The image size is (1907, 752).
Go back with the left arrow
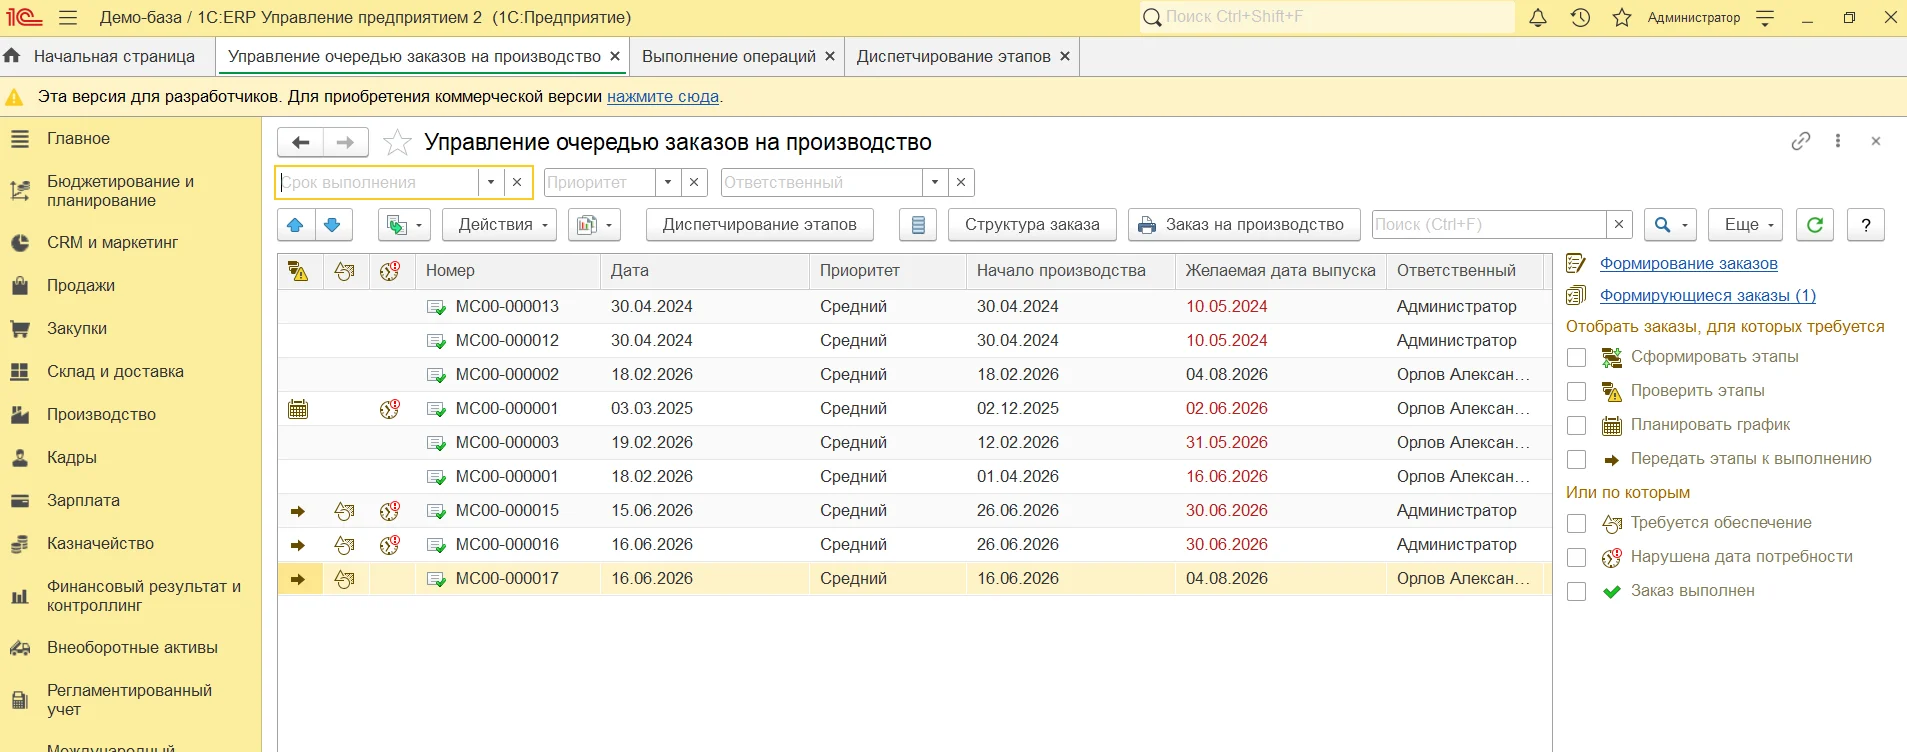[x=300, y=142]
